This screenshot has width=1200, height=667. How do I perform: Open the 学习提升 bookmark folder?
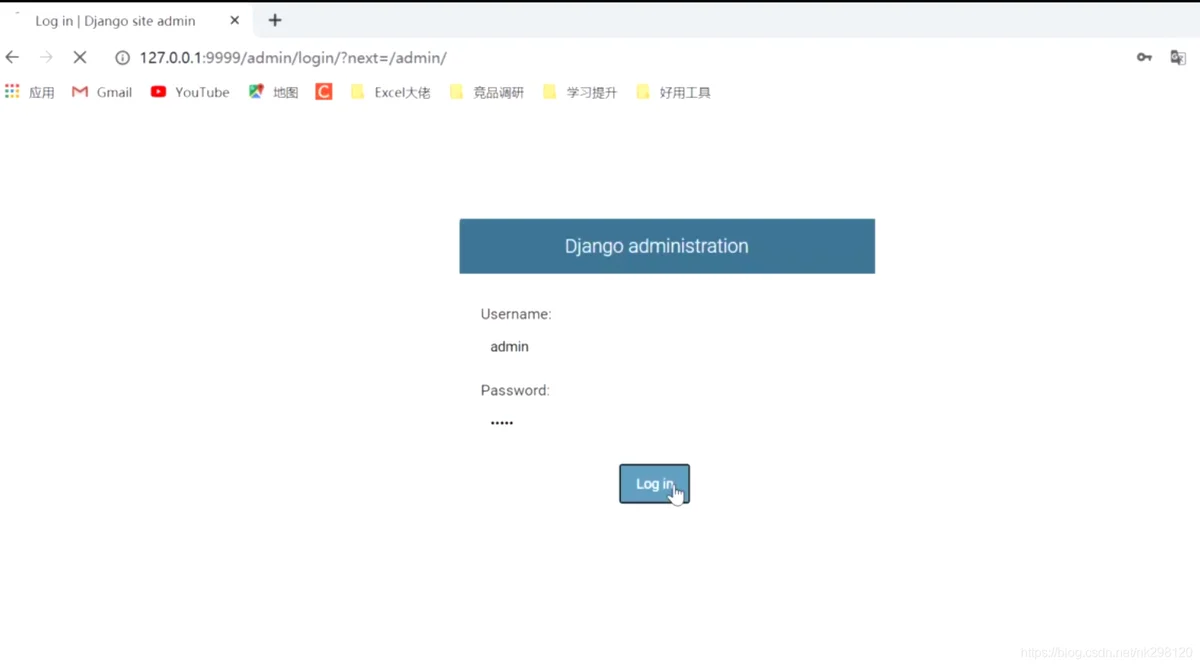point(580,92)
